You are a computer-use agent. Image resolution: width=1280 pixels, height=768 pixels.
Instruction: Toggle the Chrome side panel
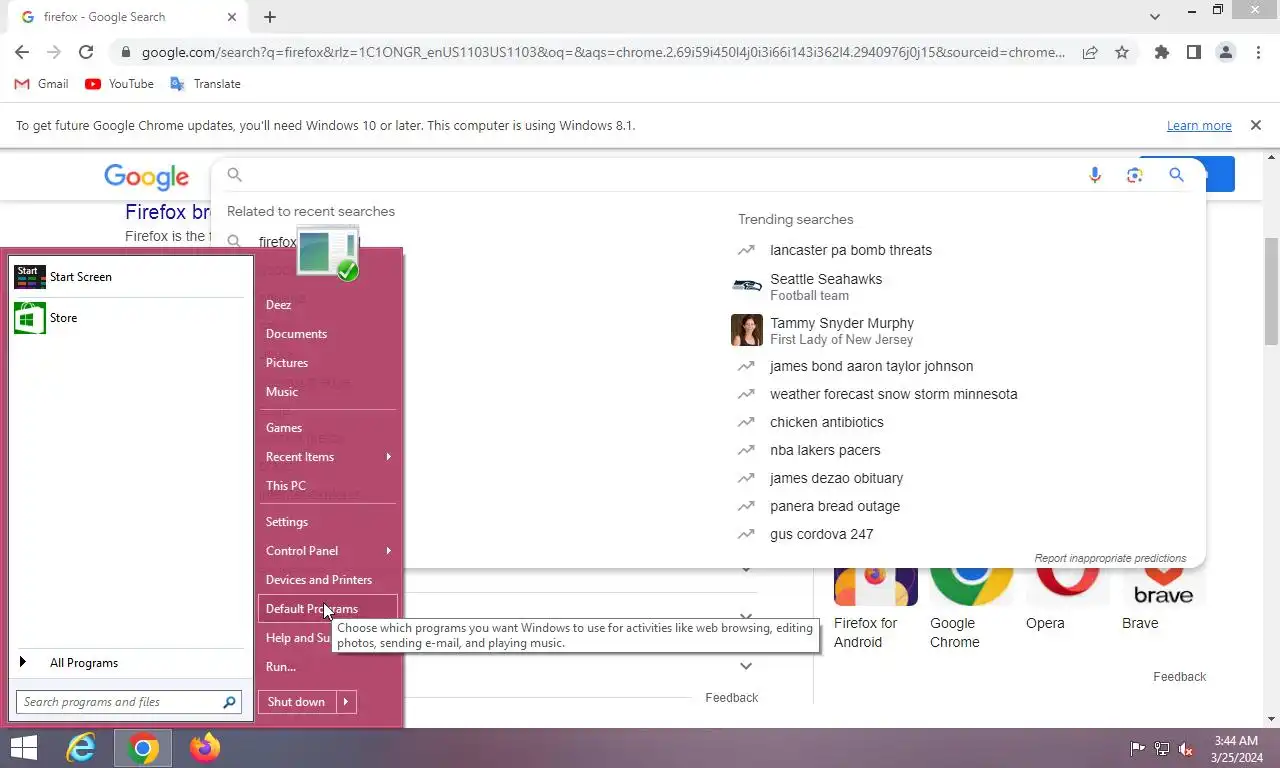click(x=1193, y=52)
